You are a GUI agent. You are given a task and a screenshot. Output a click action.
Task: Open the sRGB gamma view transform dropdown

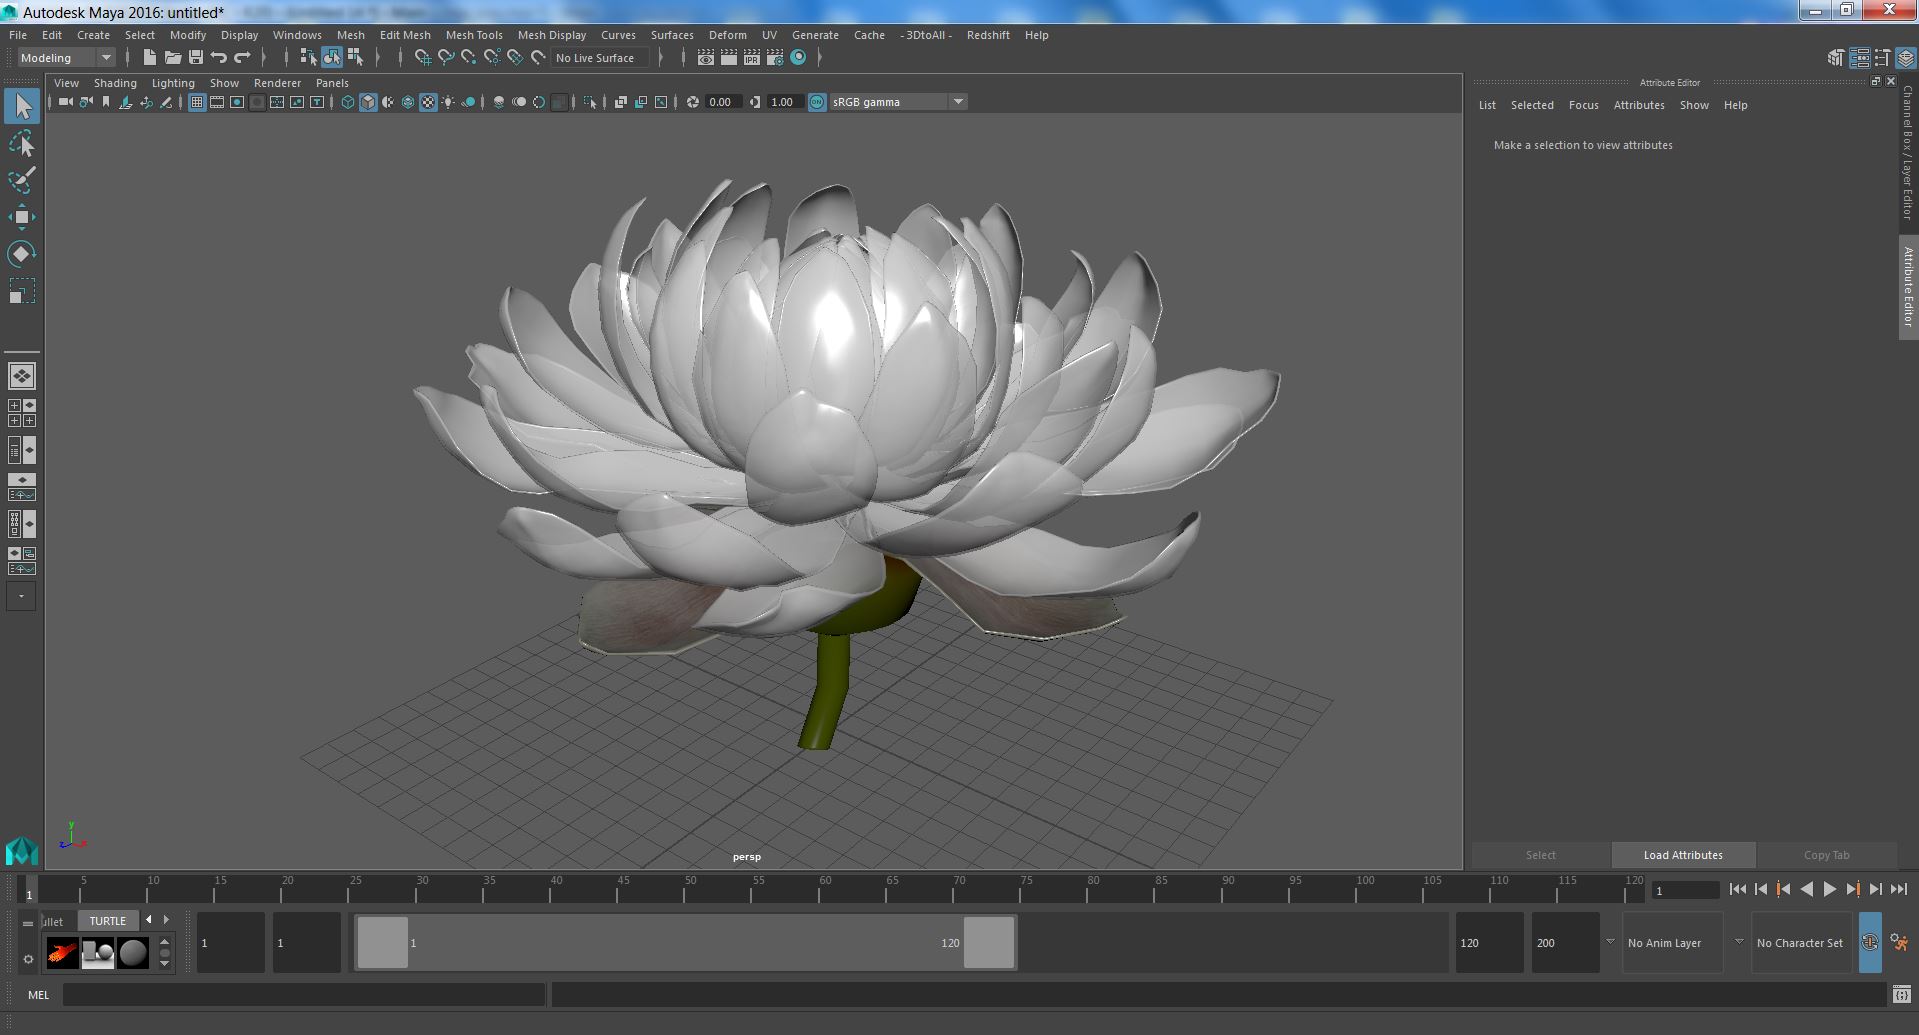(898, 102)
